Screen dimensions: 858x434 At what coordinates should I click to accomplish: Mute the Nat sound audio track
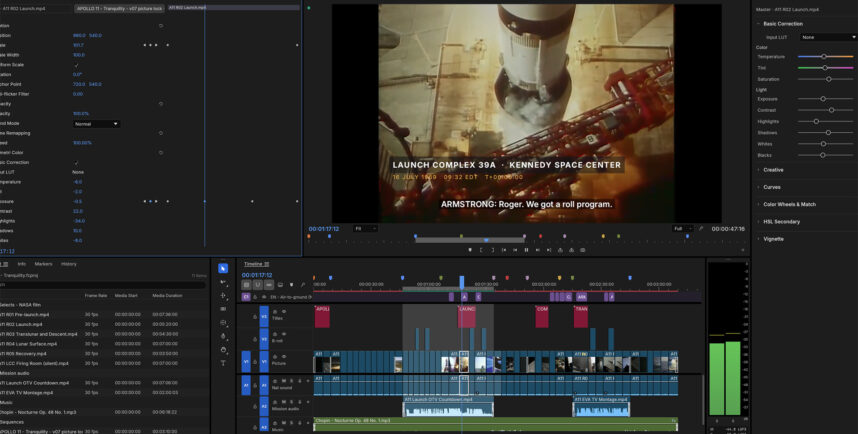pos(283,380)
